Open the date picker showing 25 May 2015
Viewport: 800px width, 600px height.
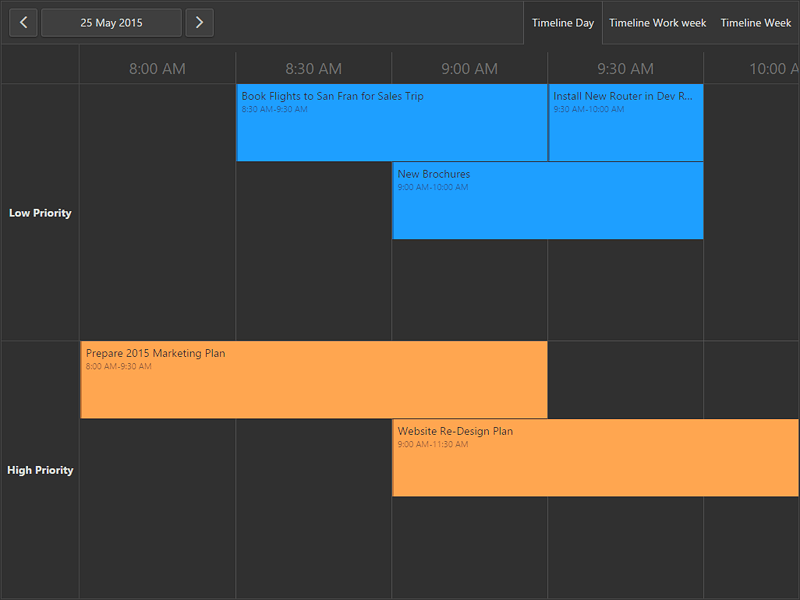point(111,22)
